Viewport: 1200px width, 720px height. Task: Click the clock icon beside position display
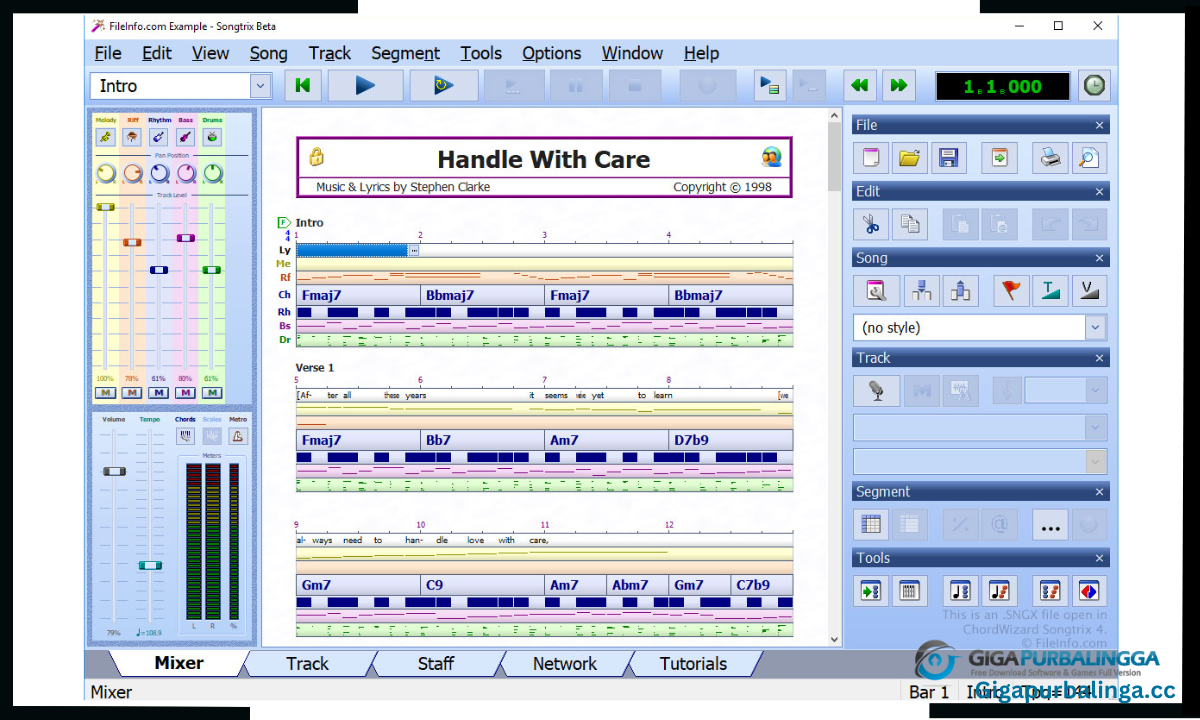(x=1095, y=86)
